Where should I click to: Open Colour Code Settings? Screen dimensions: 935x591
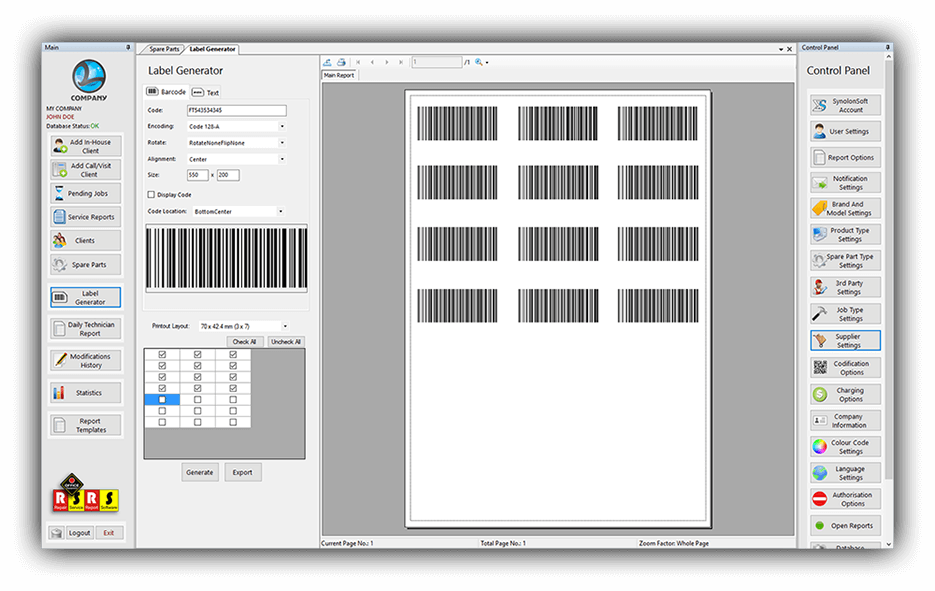845,447
